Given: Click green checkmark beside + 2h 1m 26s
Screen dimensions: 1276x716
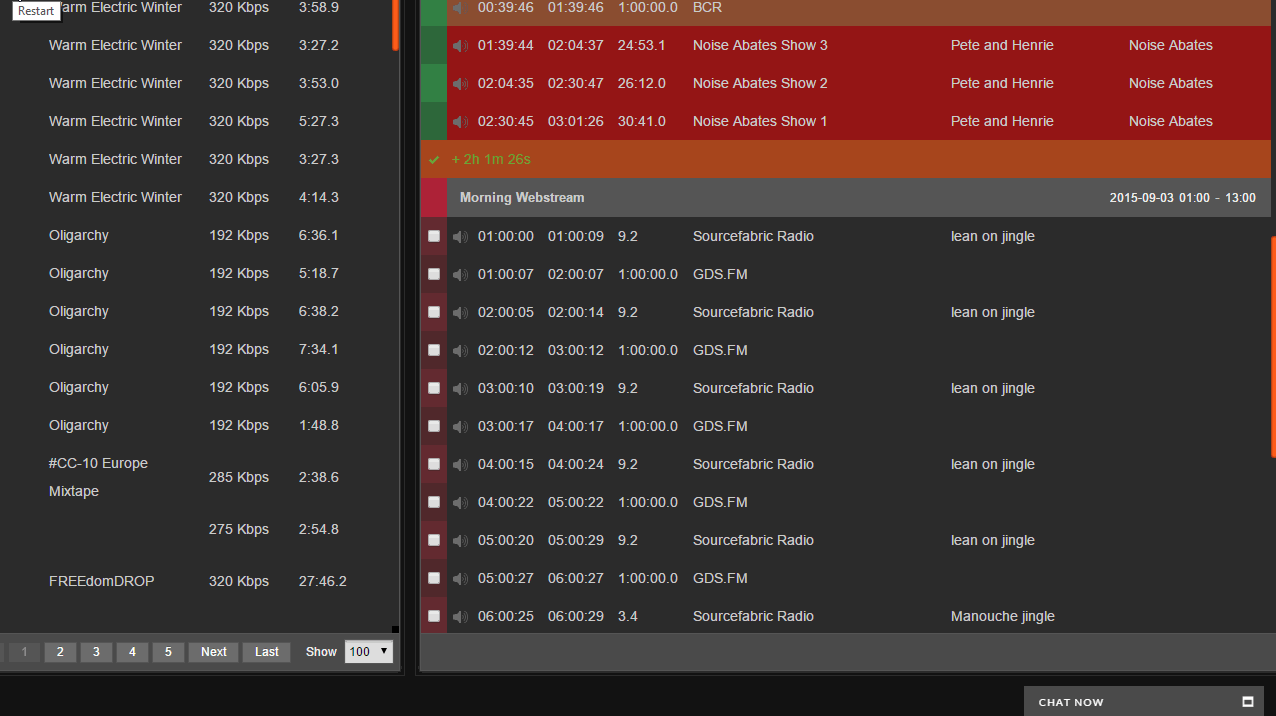Looking at the screenshot, I should tap(434, 160).
